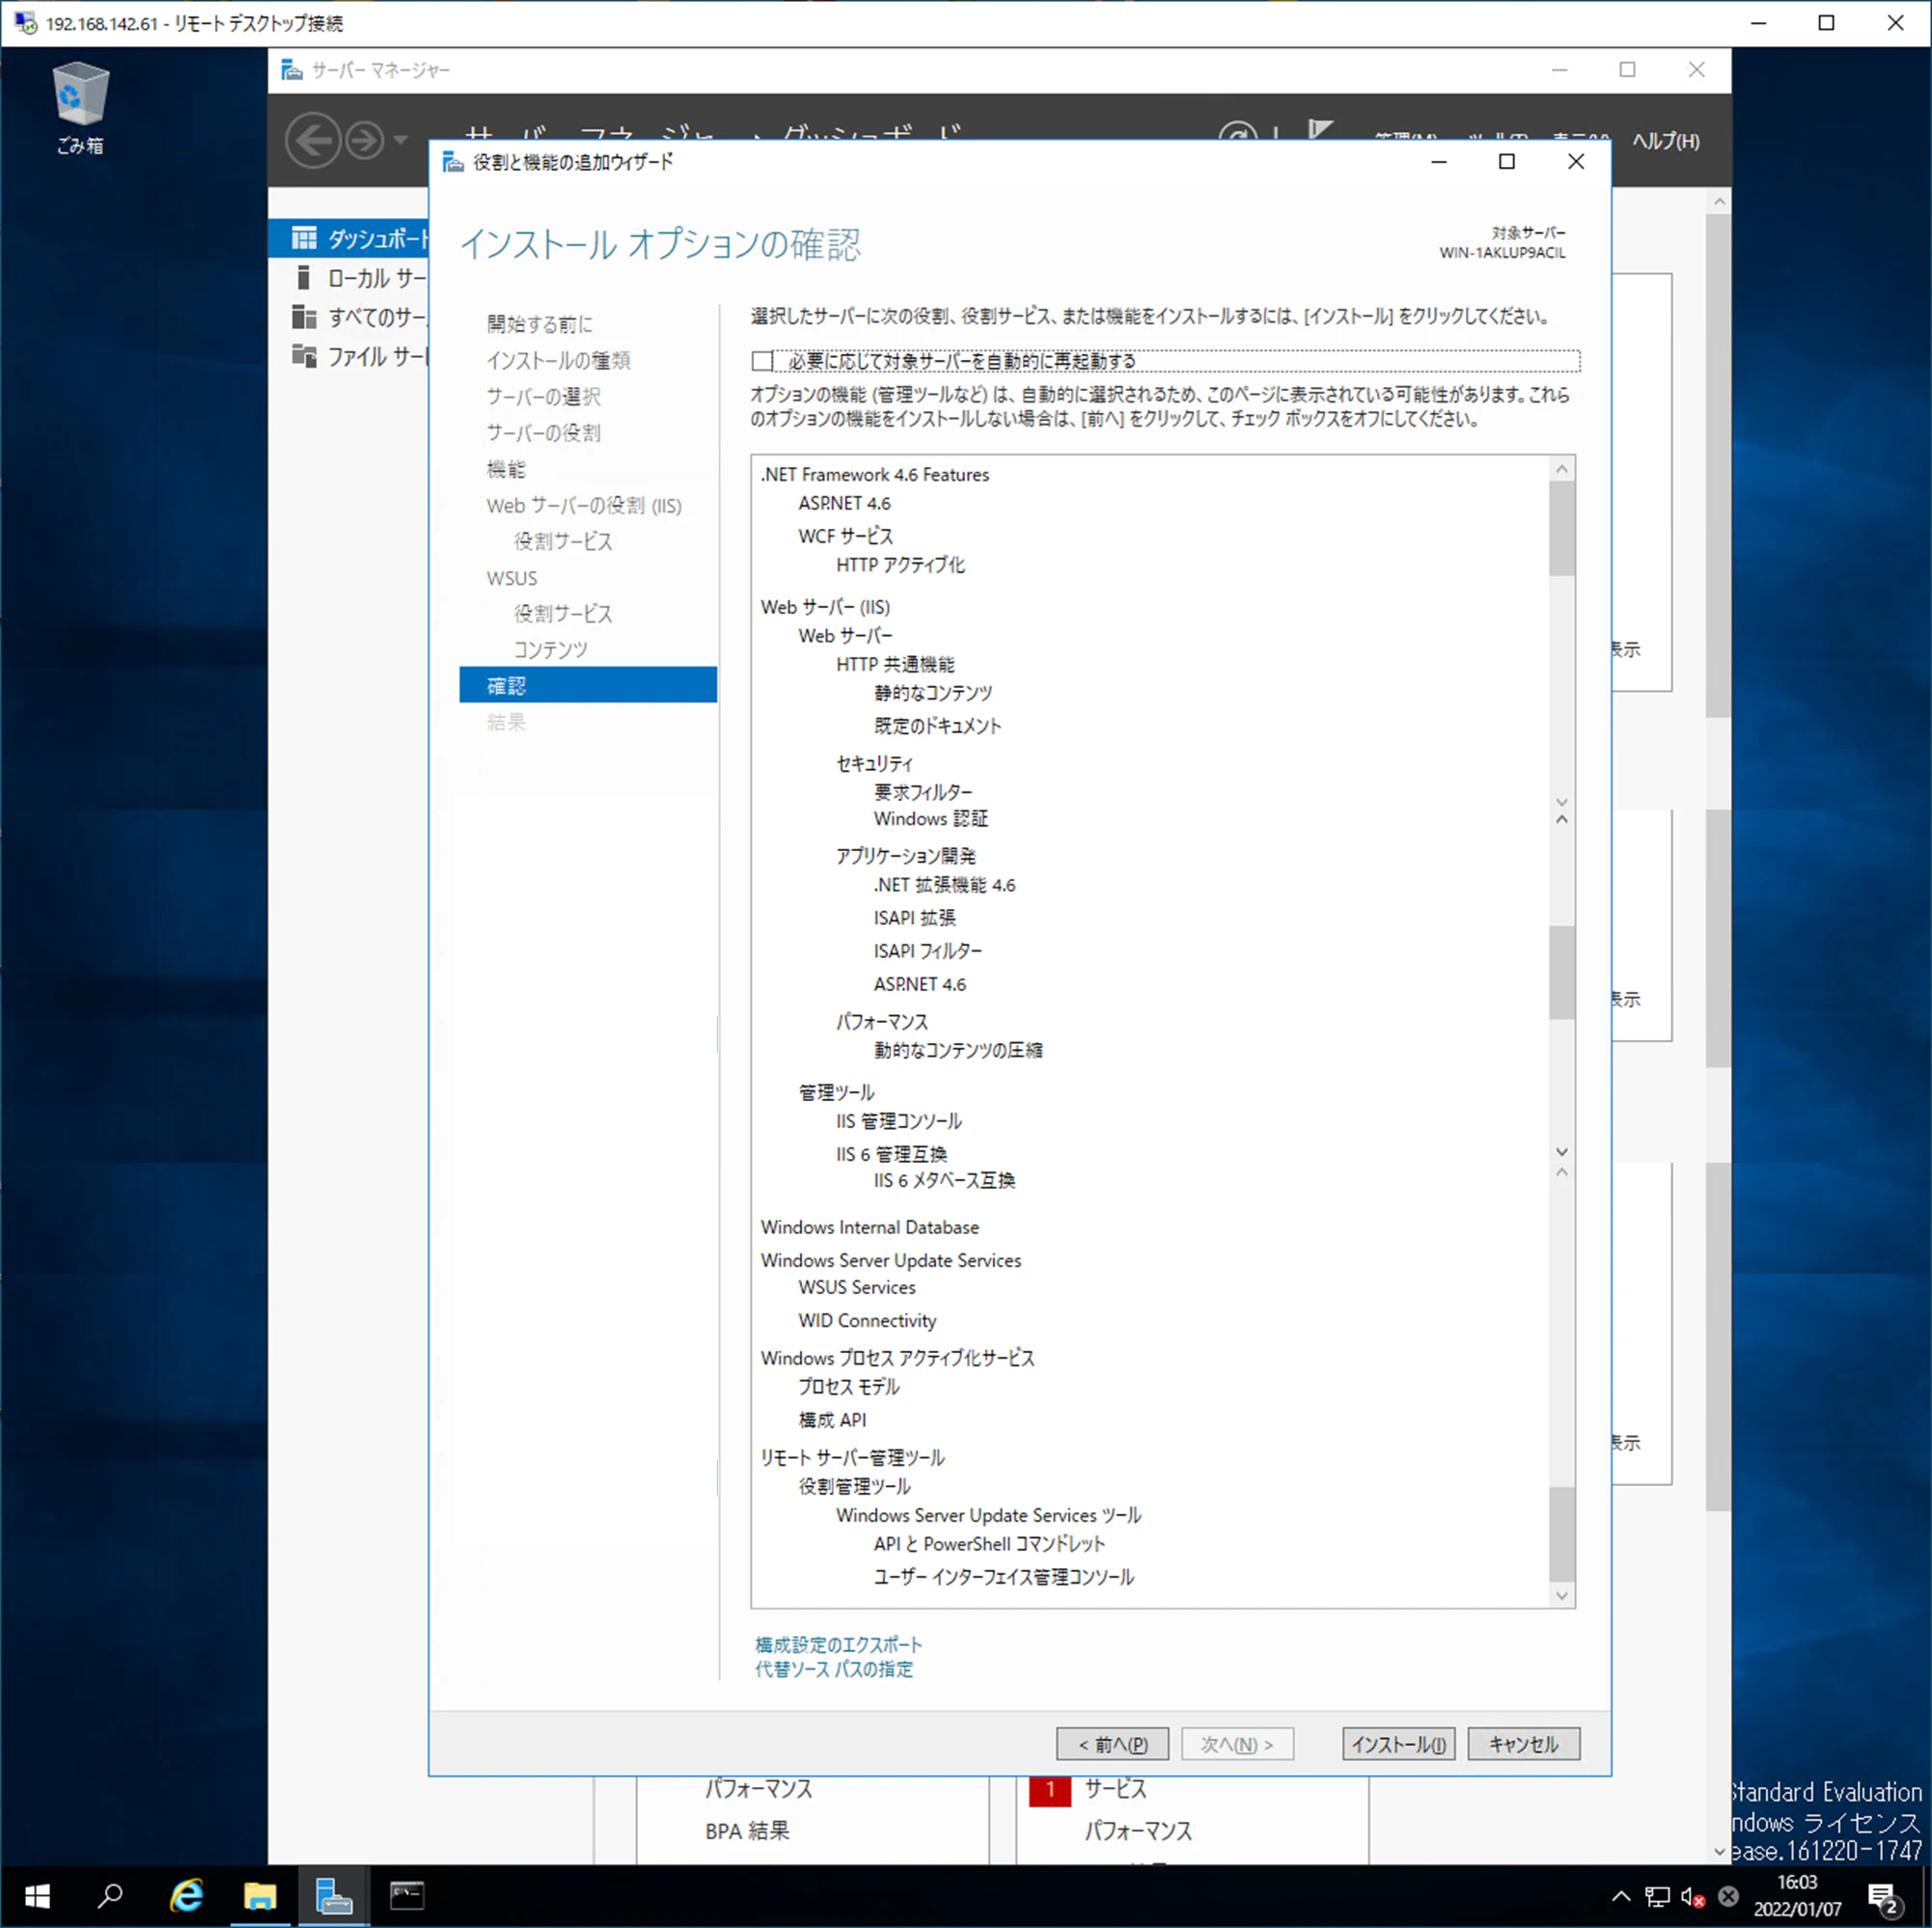Click WCF サービス in the list
The height and width of the screenshot is (1928, 1932).
pos(846,536)
